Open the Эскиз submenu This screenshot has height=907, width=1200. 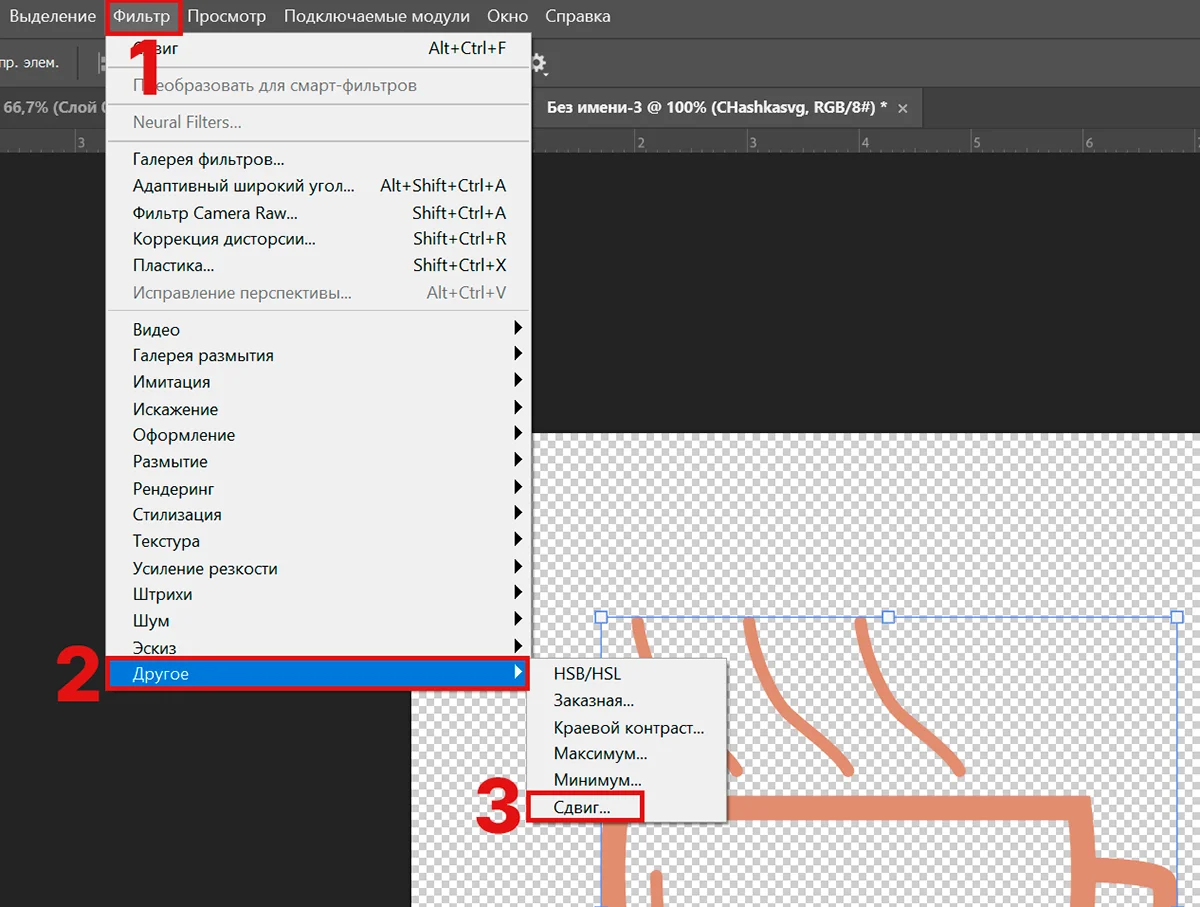click(x=318, y=647)
